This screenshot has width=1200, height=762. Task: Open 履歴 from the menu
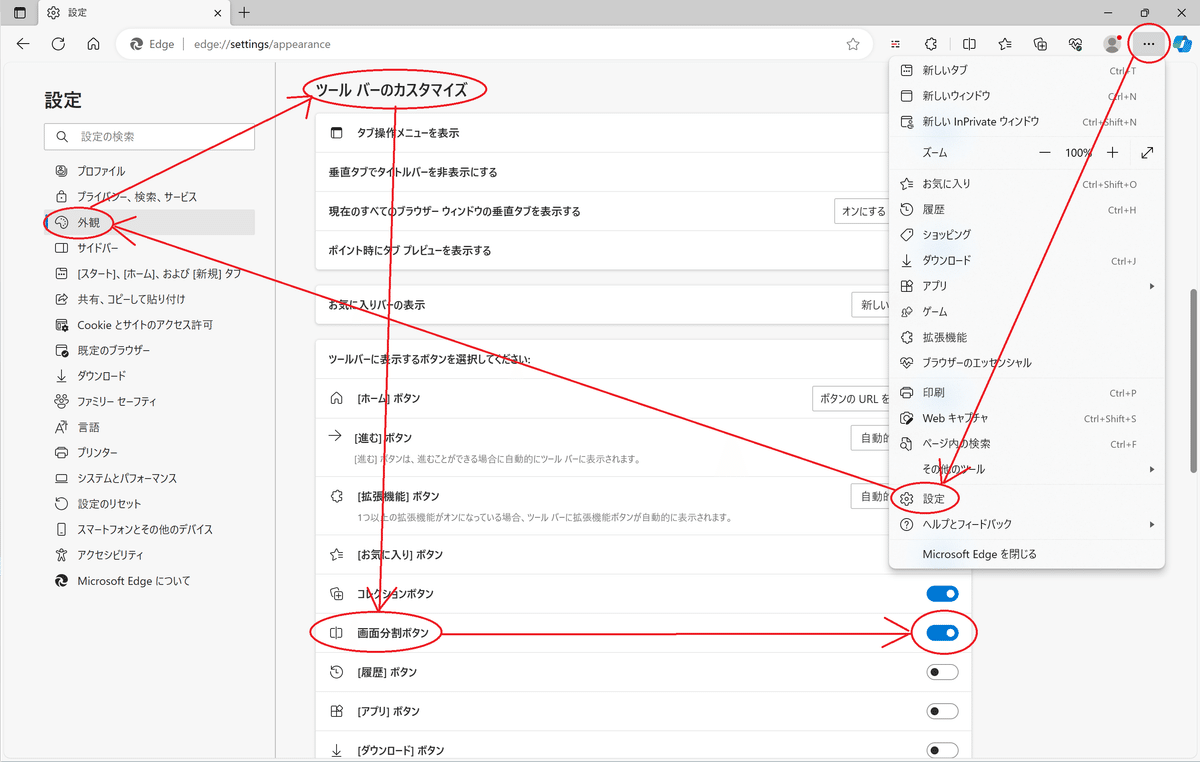(x=1027, y=209)
